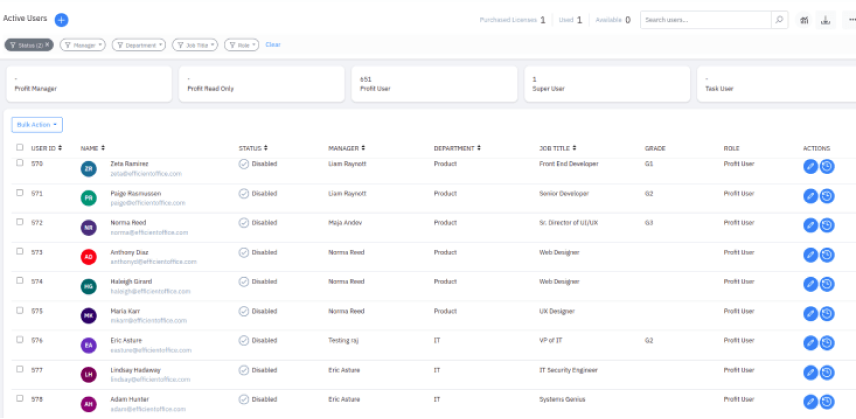Sort by Job Title column header
Viewport: 856px width, 419px height.
coord(558,148)
